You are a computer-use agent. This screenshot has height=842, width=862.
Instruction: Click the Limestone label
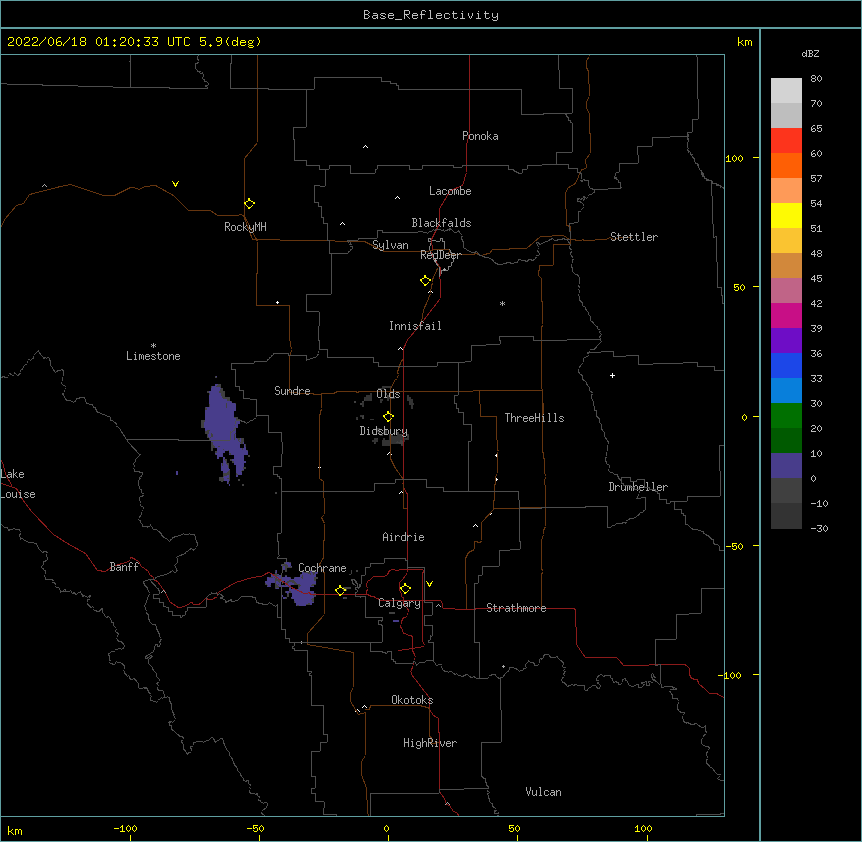[x=153, y=356]
